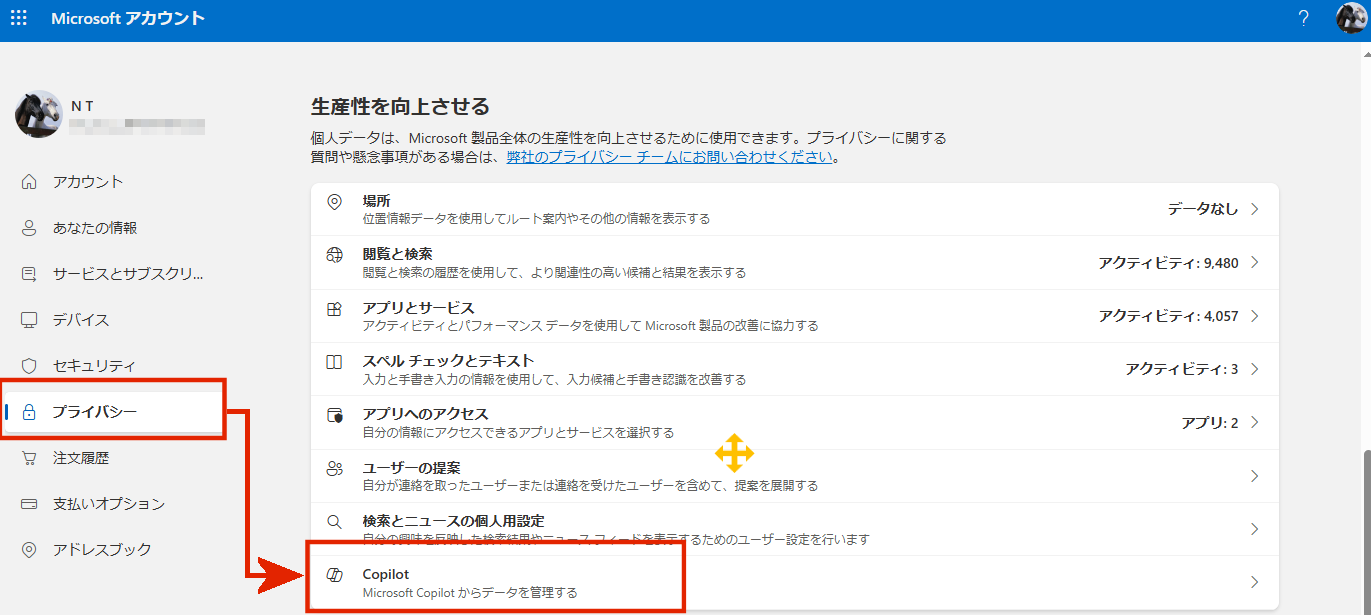Screen dimensions: 1371x615
Task: Click the app shield icon in アプリへのアクセス row
Action: click(x=335, y=414)
